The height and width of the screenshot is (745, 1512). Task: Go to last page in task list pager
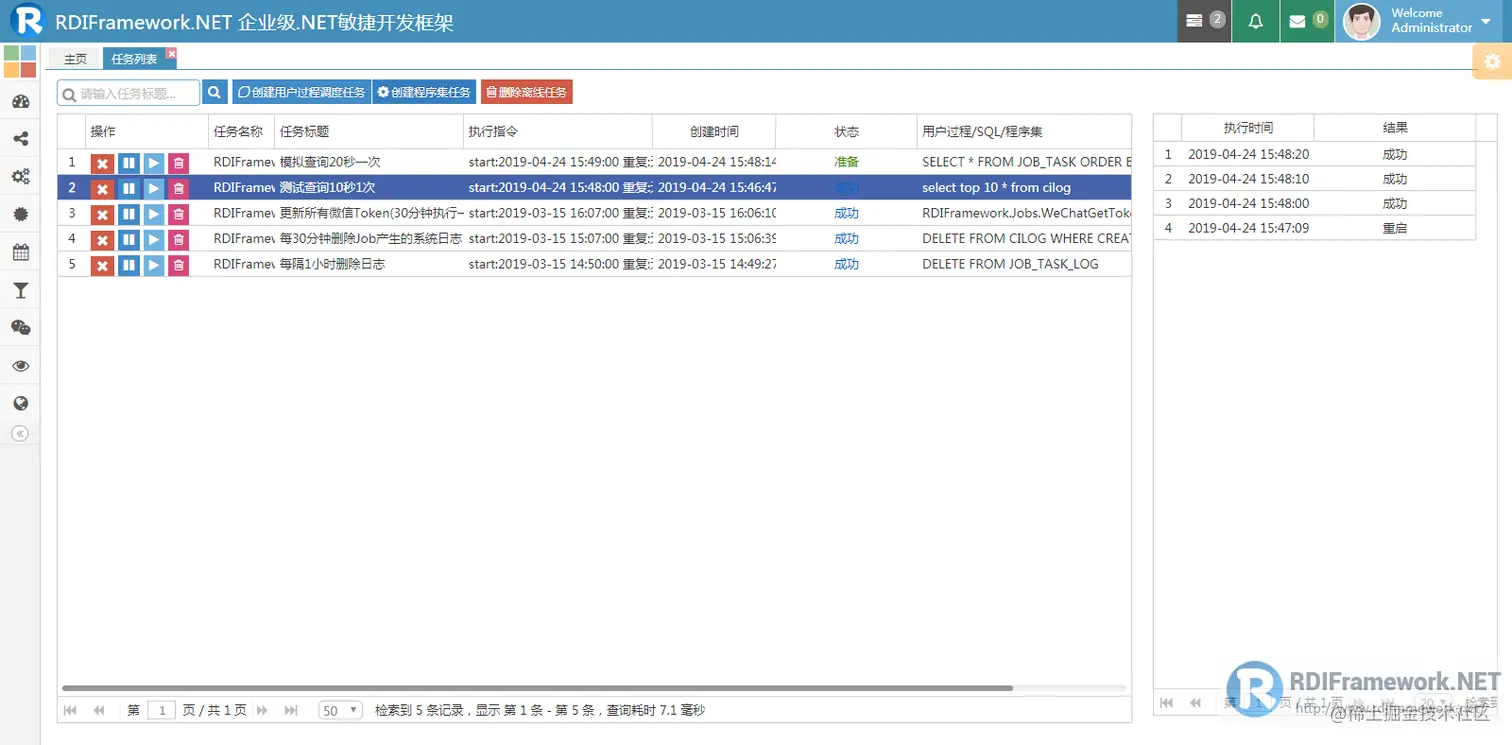click(x=291, y=710)
